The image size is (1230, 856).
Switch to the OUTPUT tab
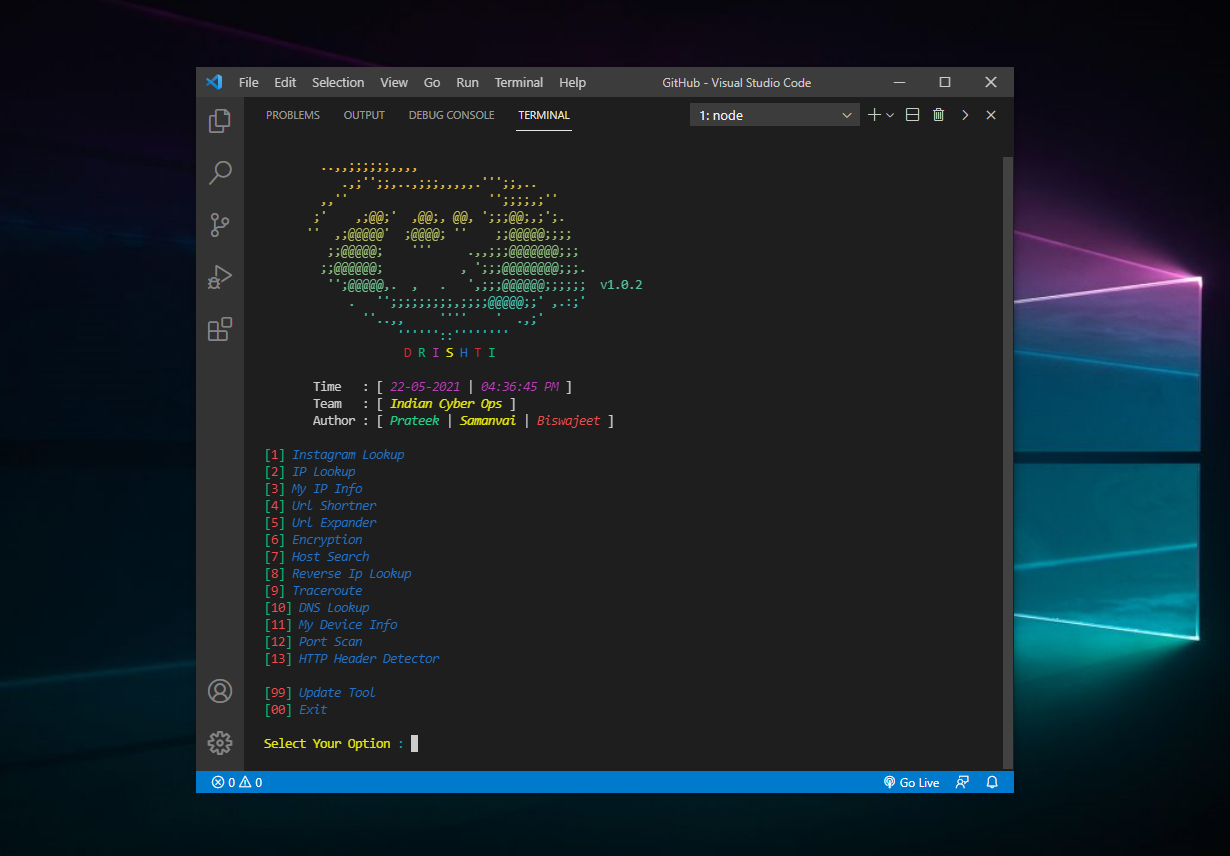coord(363,115)
